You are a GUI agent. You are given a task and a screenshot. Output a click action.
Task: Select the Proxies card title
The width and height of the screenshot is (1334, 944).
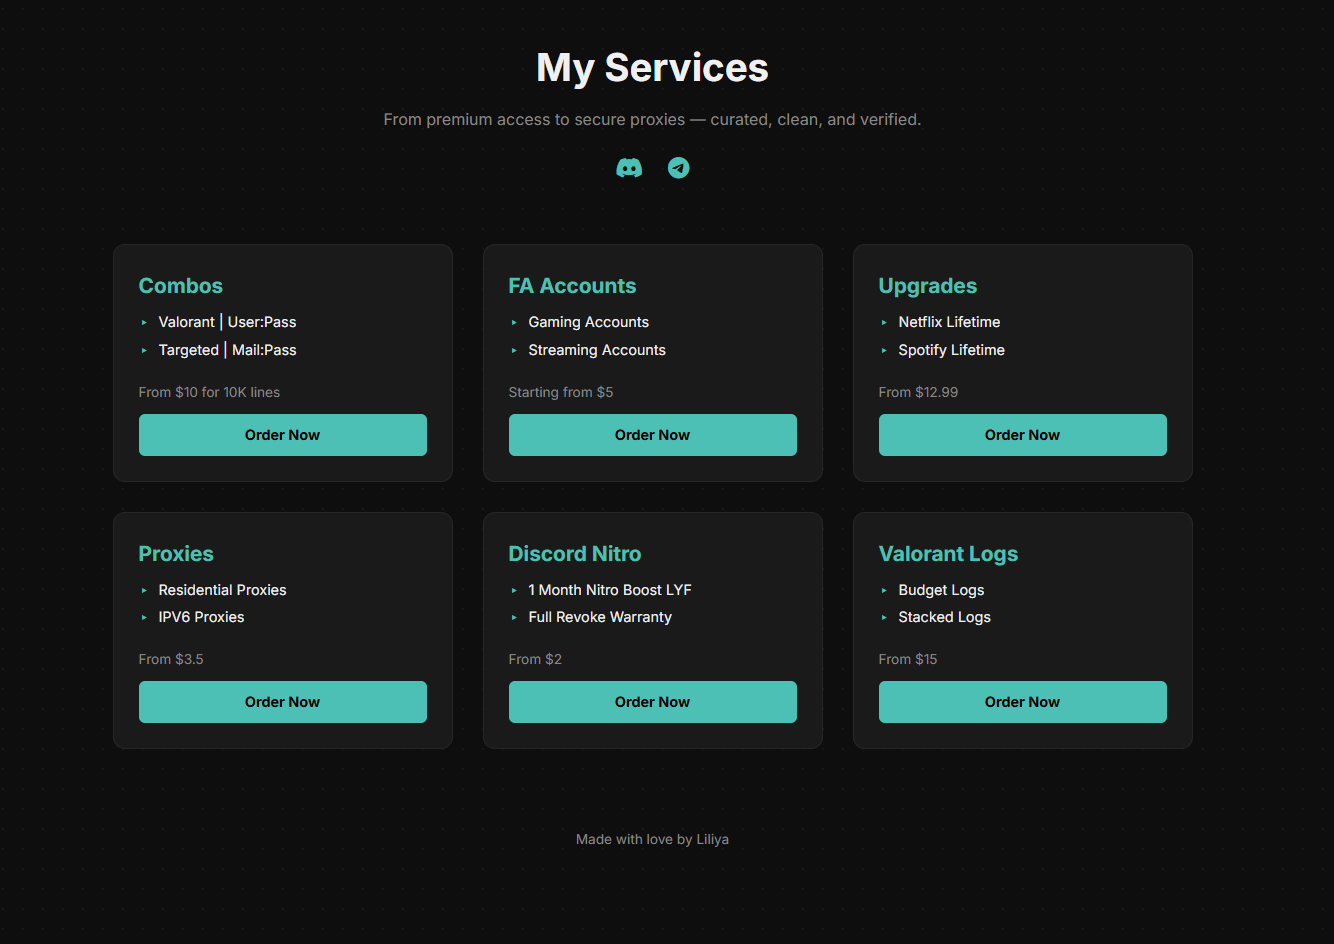point(176,554)
